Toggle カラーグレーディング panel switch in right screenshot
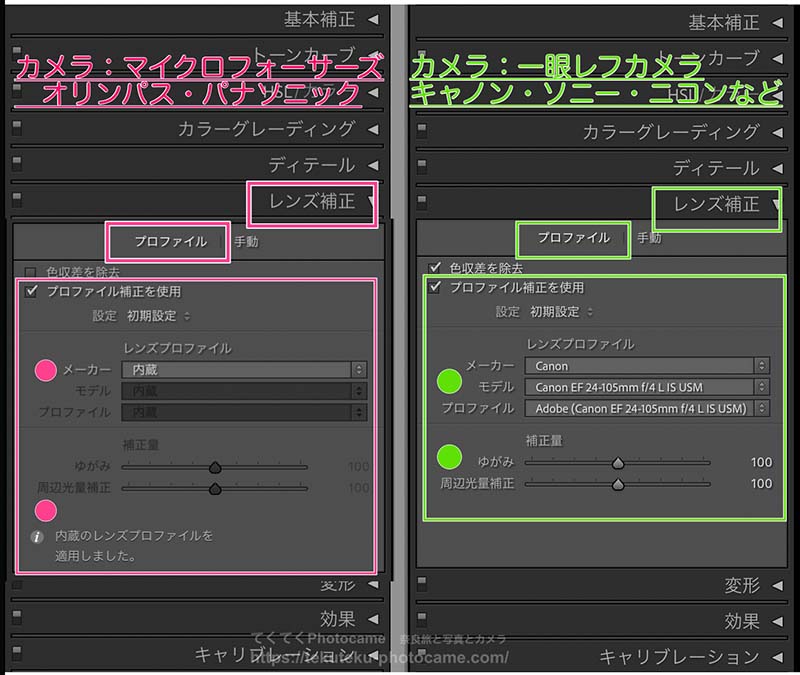Image resolution: width=800 pixels, height=675 pixels. pyautogui.click(x=421, y=131)
